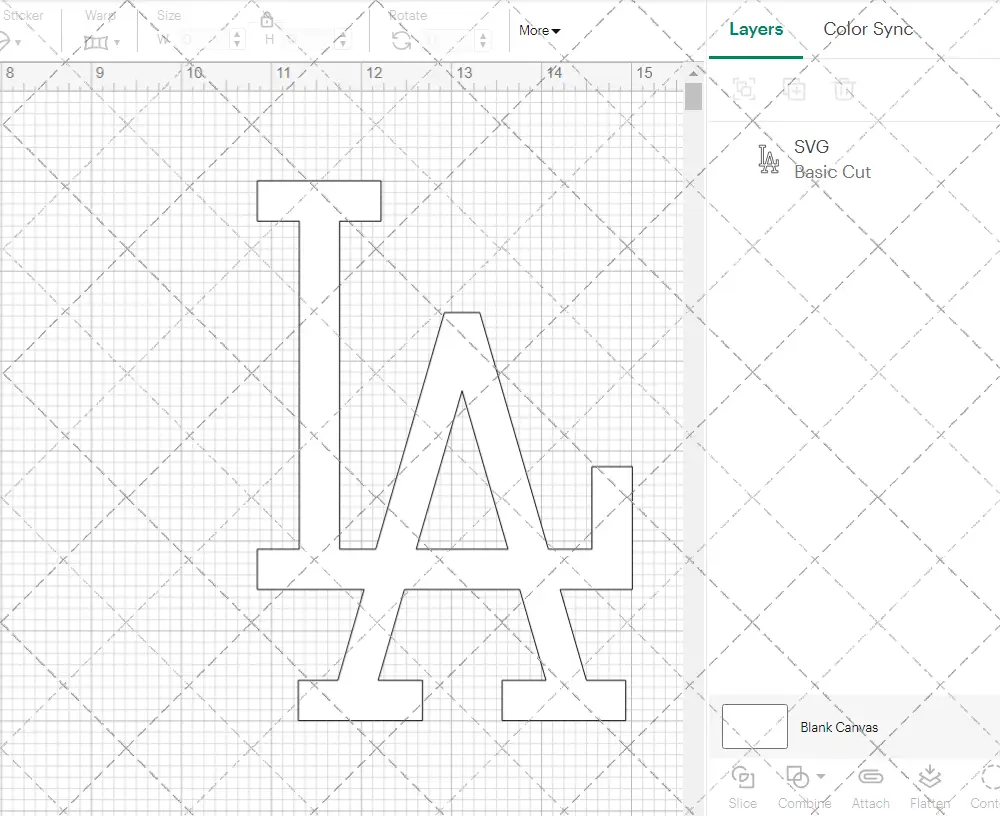Select the SVG Basic Cut layer

pos(831,159)
